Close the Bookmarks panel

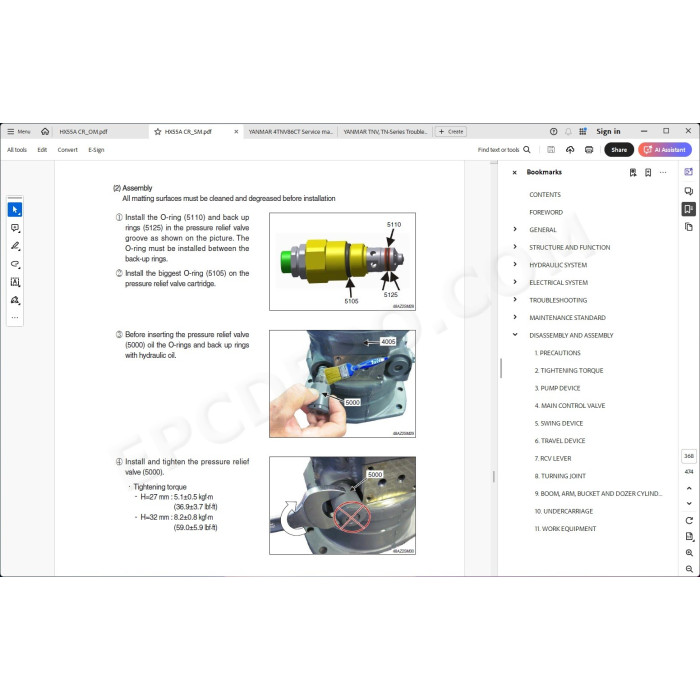click(514, 172)
